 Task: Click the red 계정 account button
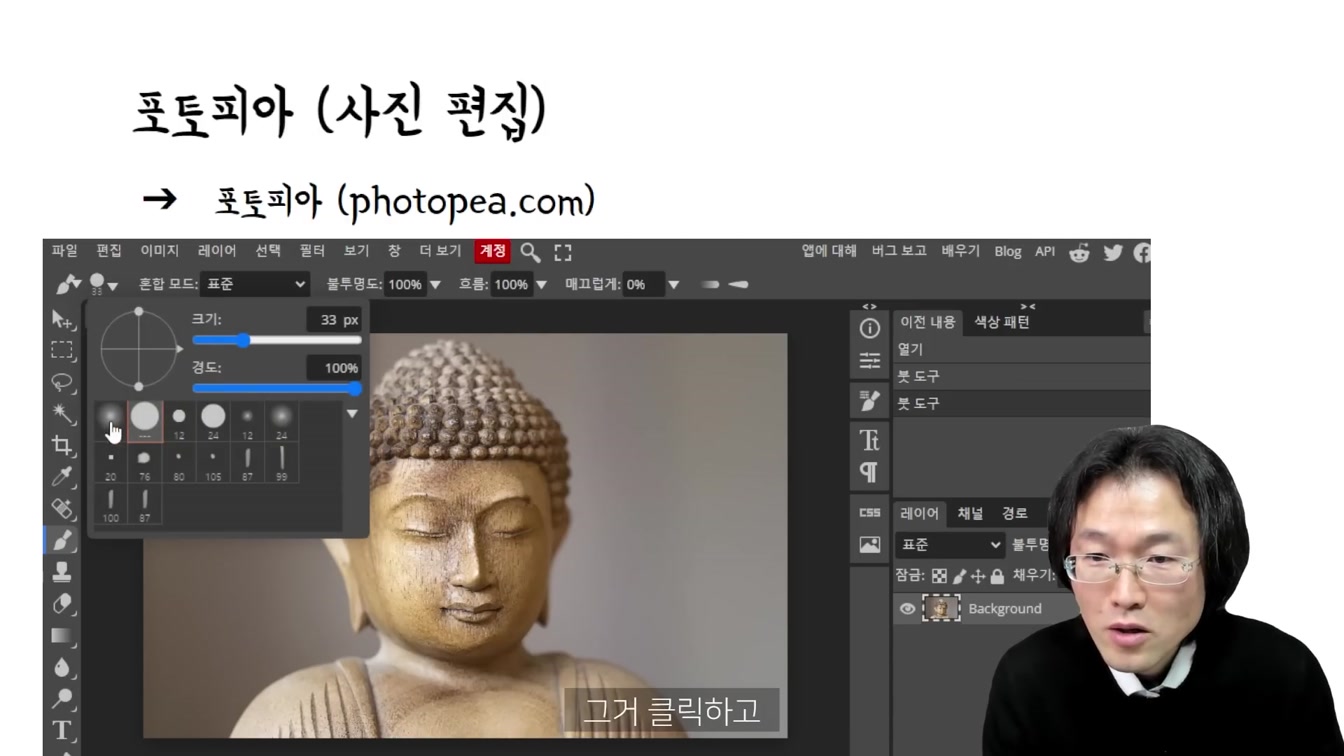tap(492, 251)
